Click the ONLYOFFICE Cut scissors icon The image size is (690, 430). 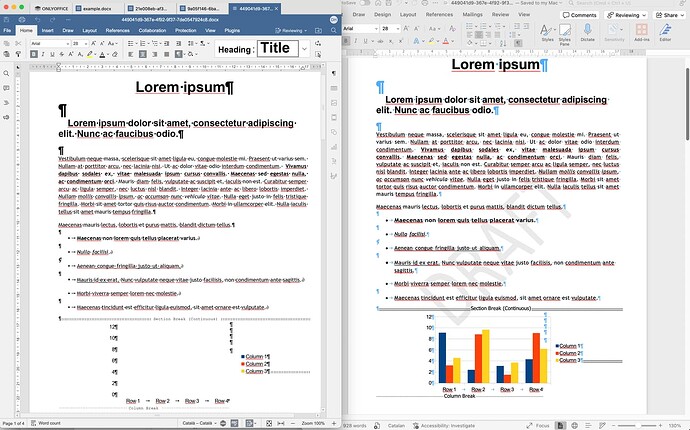click(x=18, y=44)
